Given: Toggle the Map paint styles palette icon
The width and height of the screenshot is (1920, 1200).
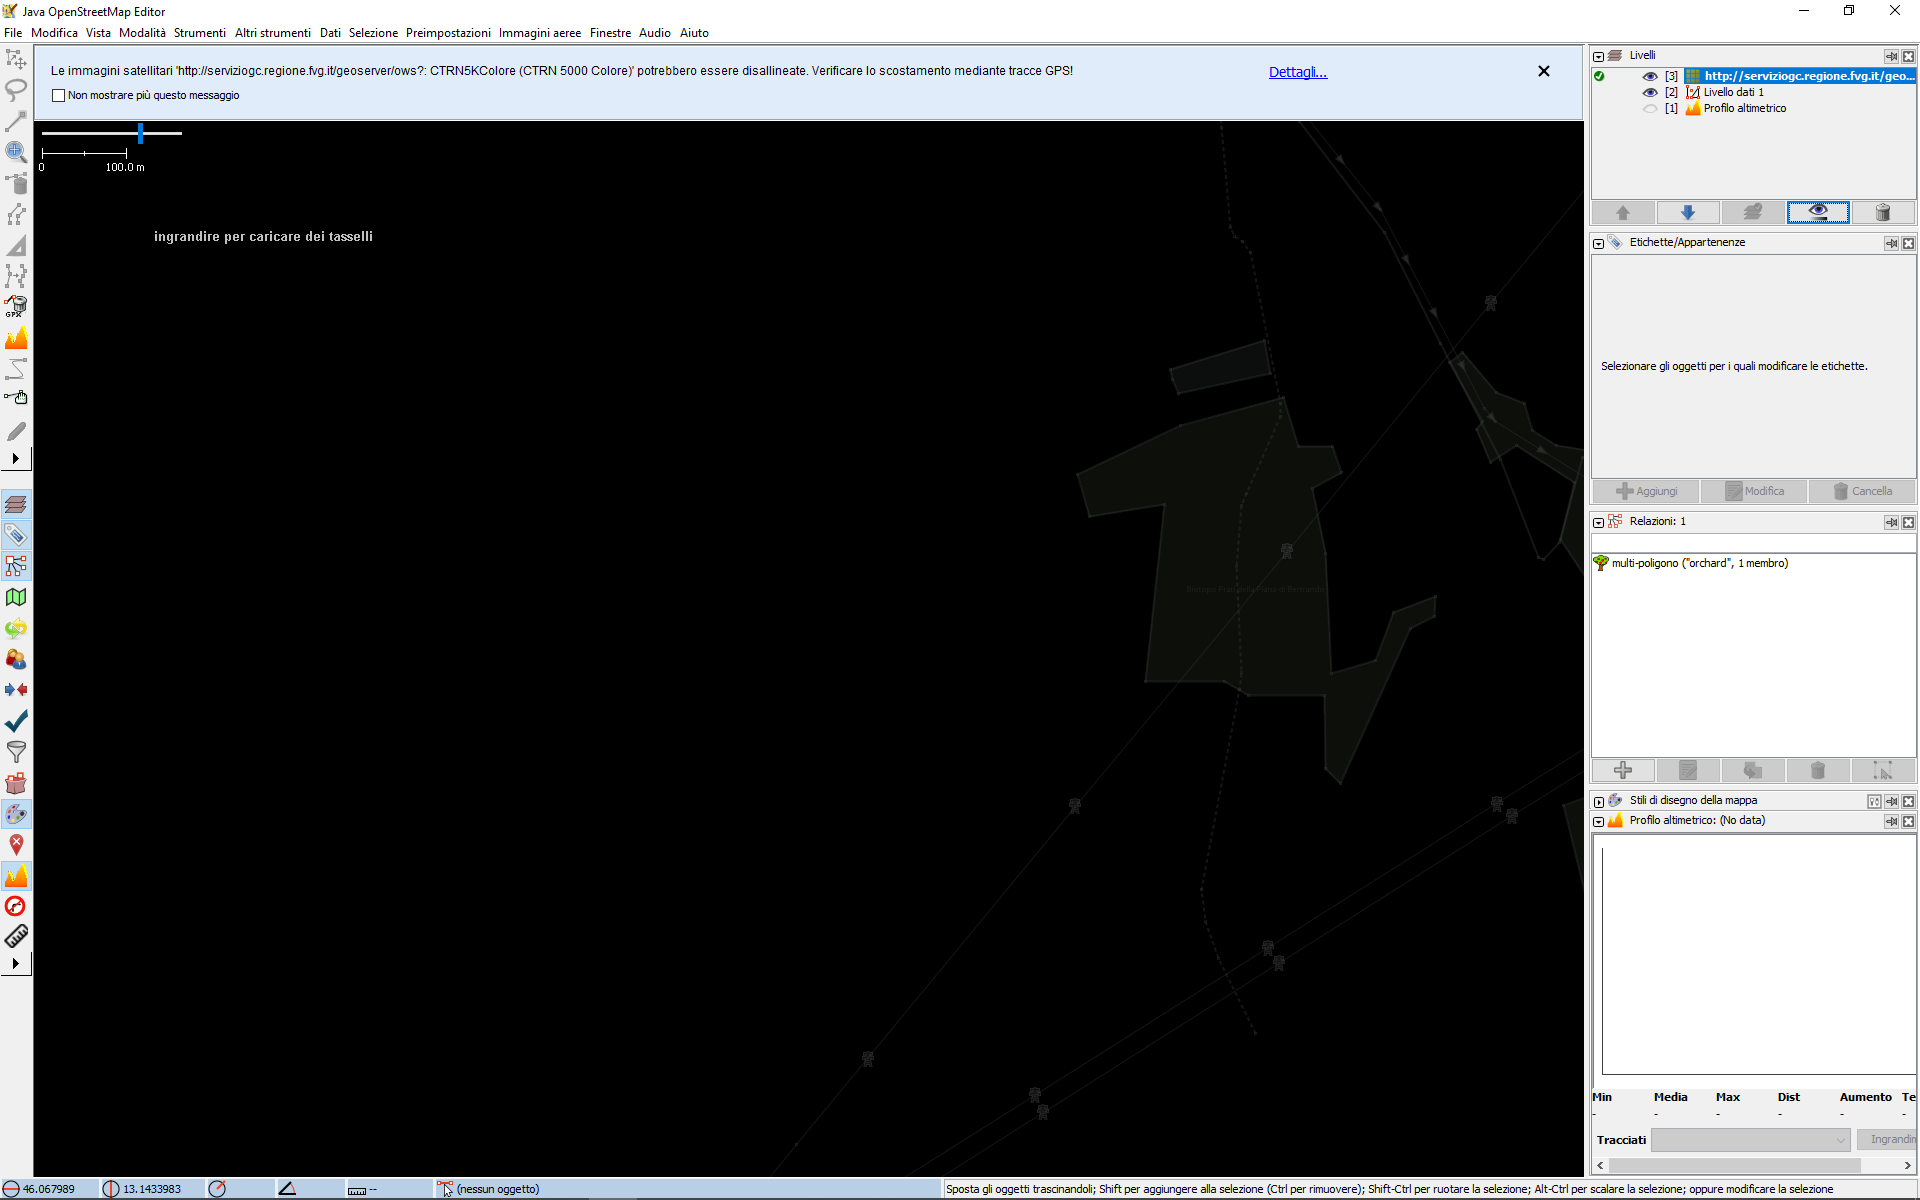Looking at the screenshot, I should (16, 814).
